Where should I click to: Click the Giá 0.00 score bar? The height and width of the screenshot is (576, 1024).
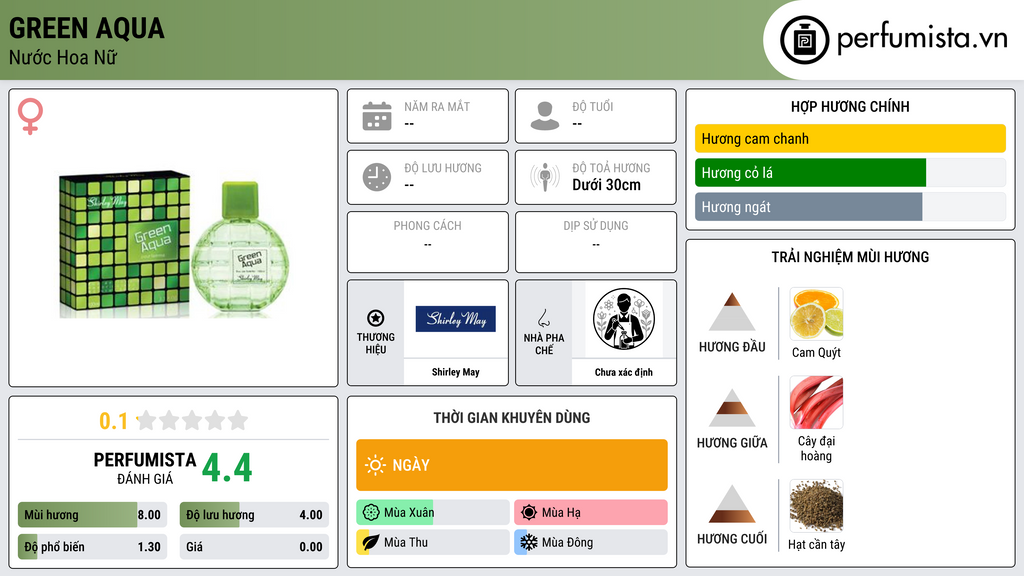(x=254, y=547)
